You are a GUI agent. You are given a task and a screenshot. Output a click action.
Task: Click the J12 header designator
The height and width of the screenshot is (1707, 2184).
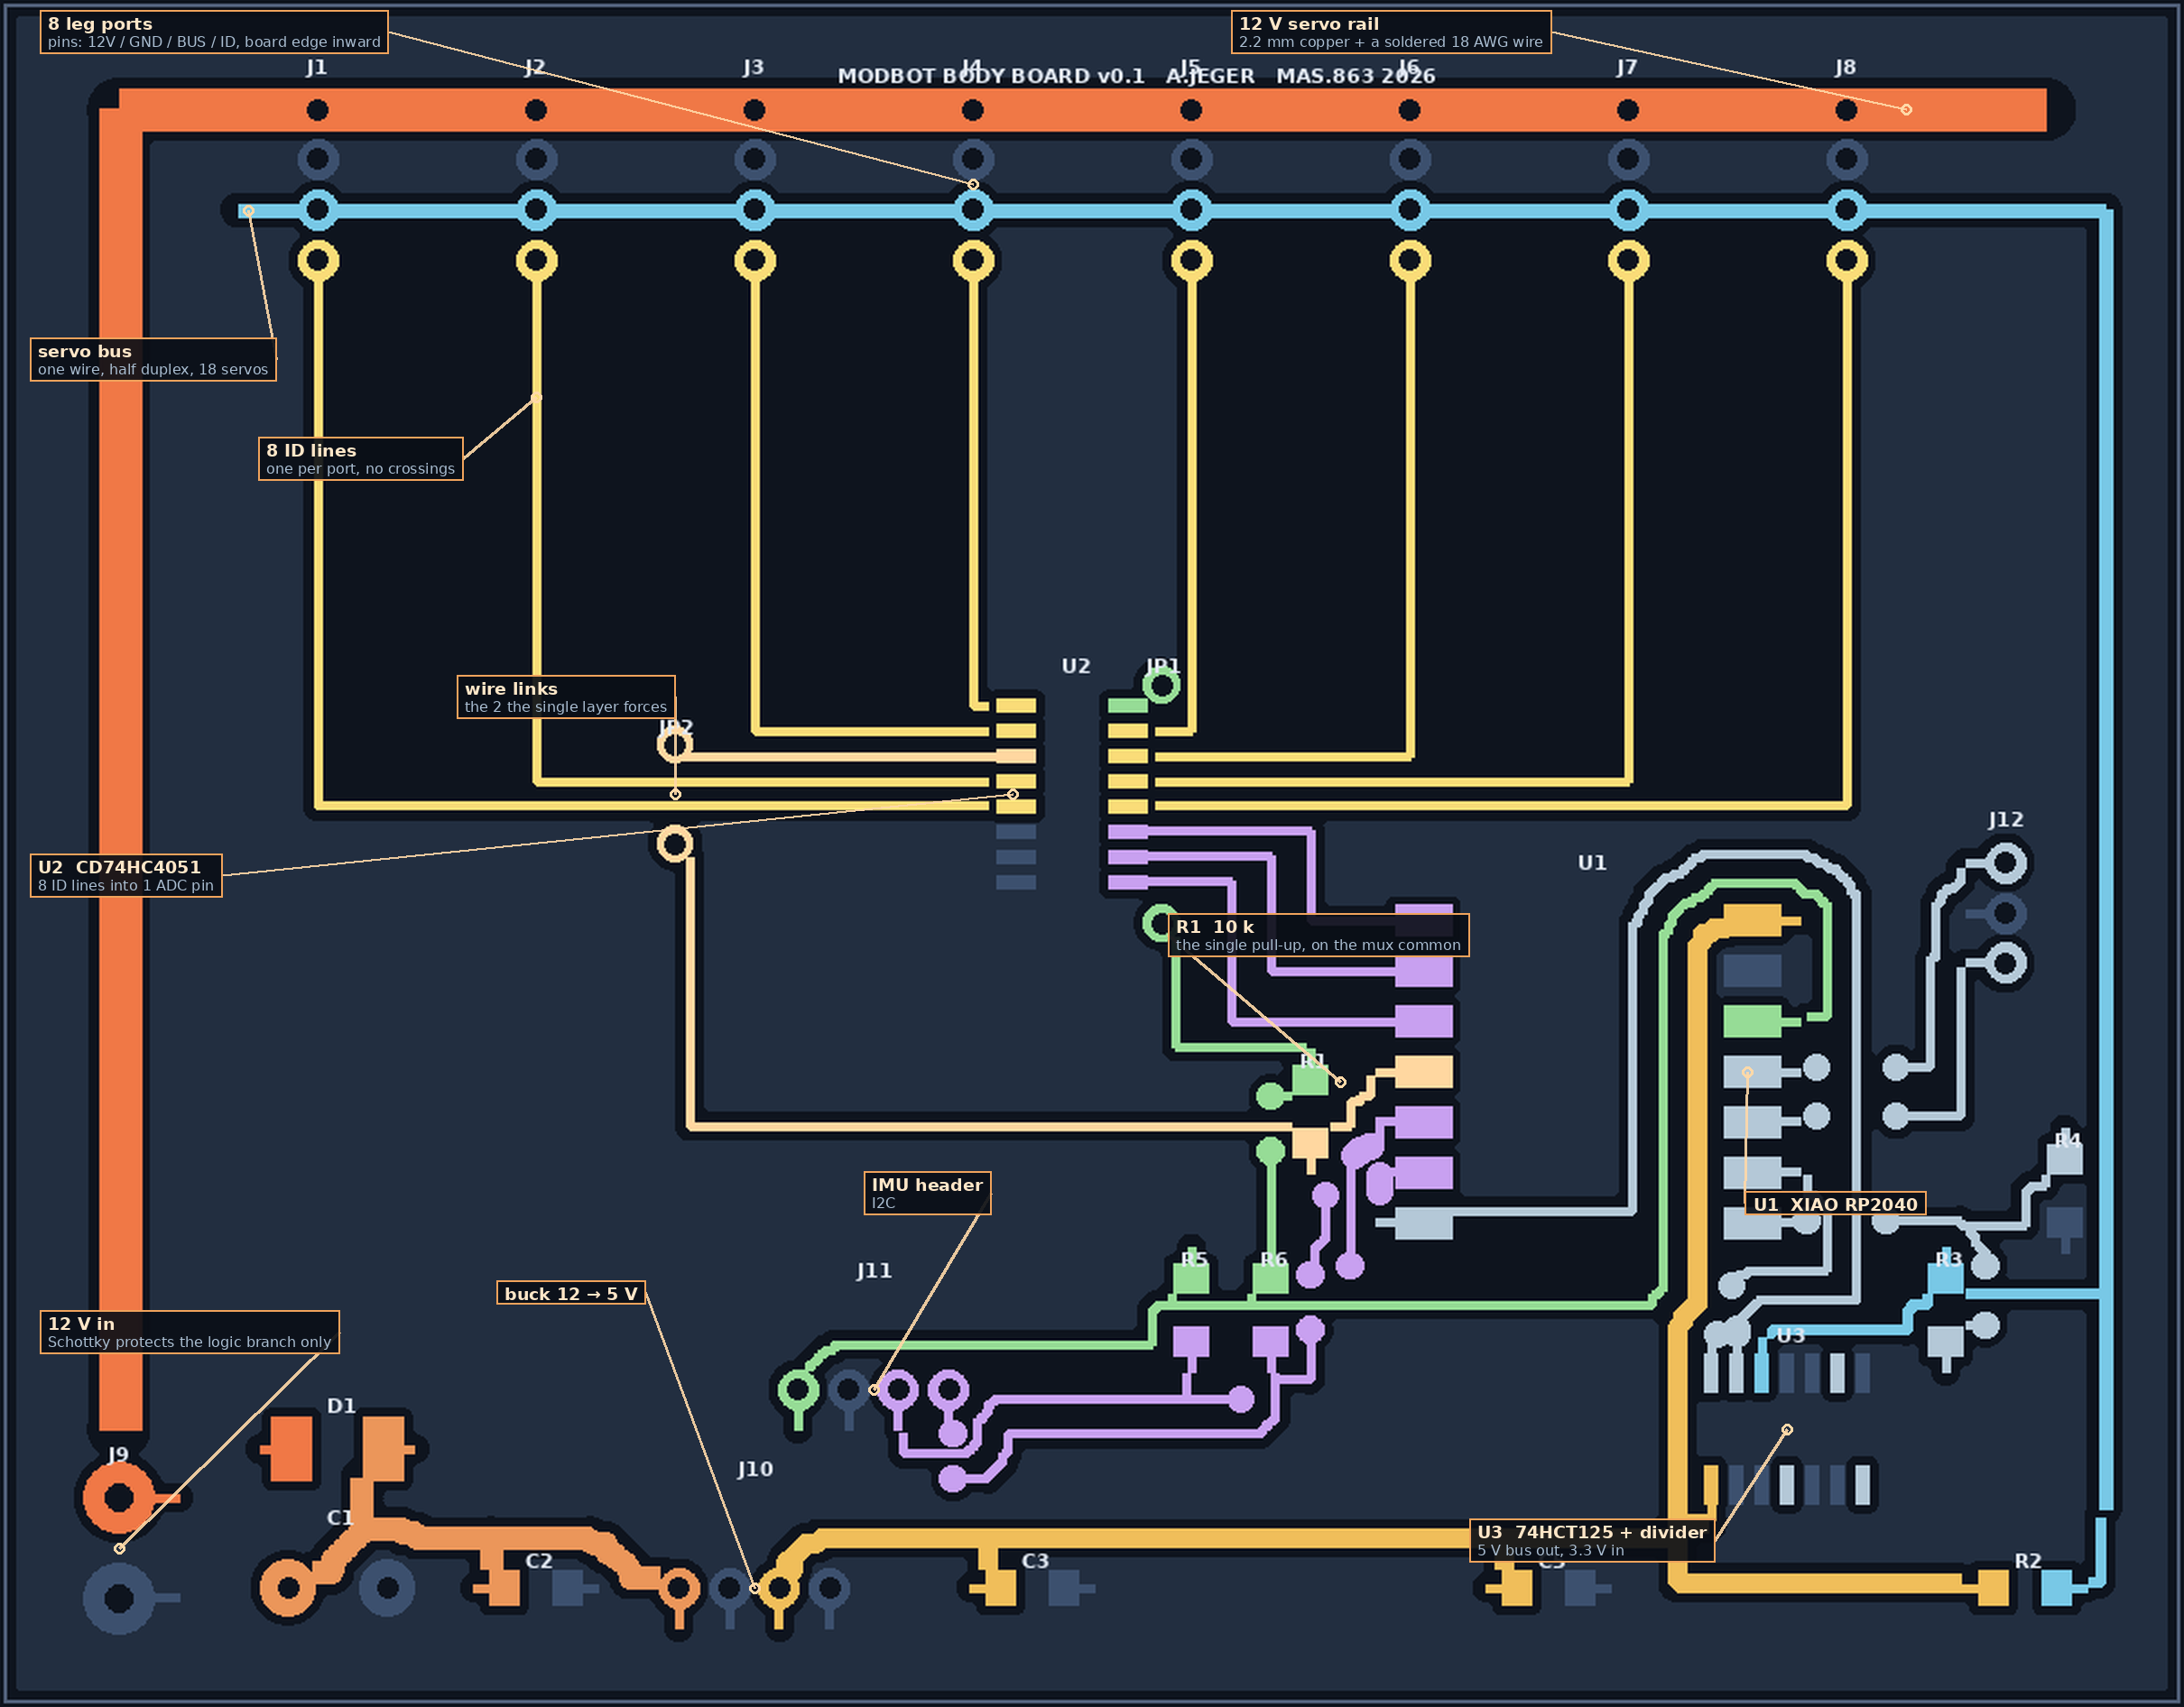point(2005,820)
